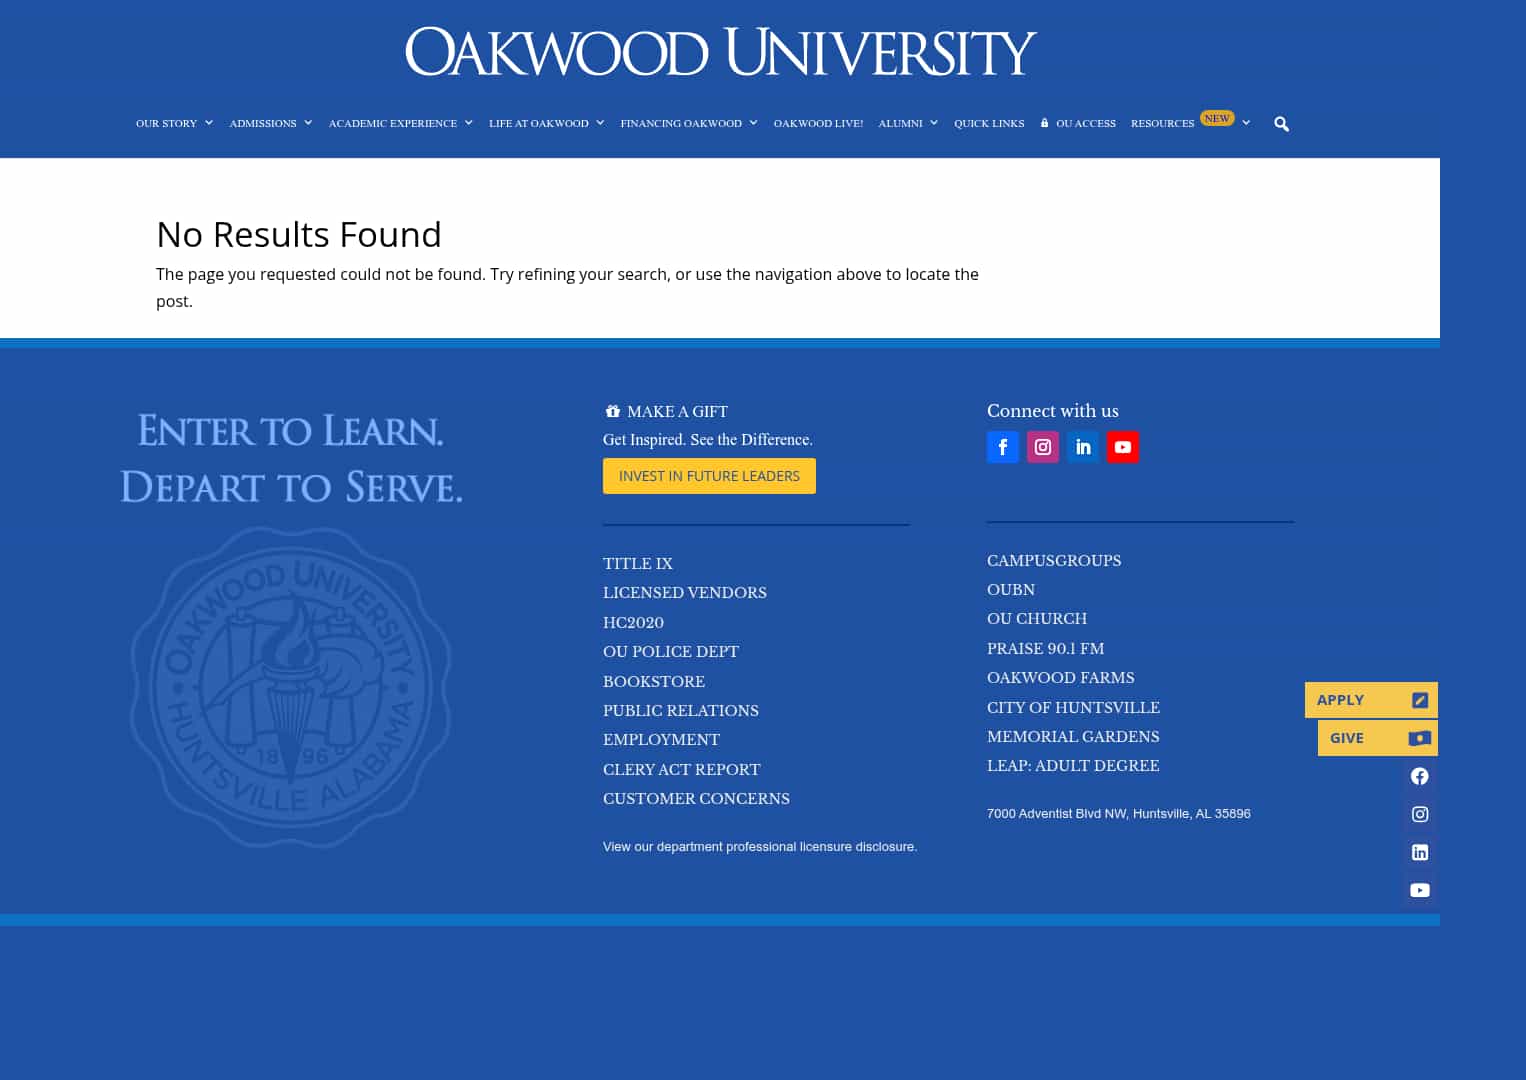Click the footer Facebook icon under Connect with us
Image resolution: width=1526 pixels, height=1080 pixels.
point(1003,447)
